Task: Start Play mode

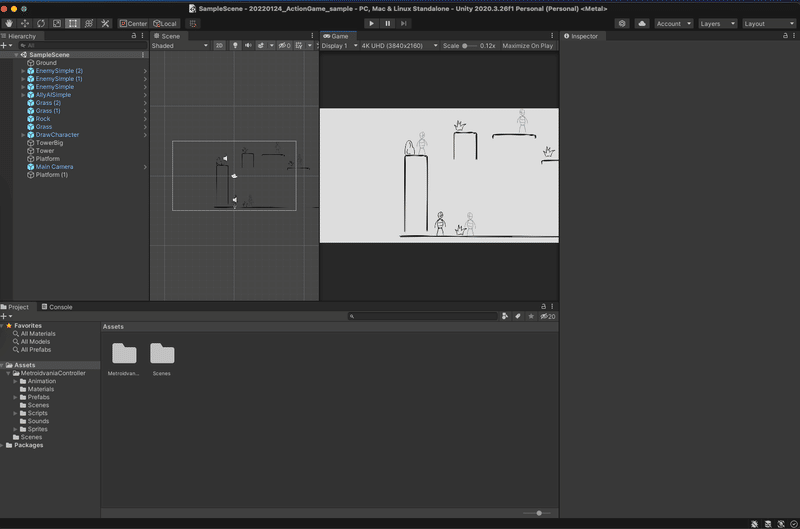Action: (x=371, y=23)
